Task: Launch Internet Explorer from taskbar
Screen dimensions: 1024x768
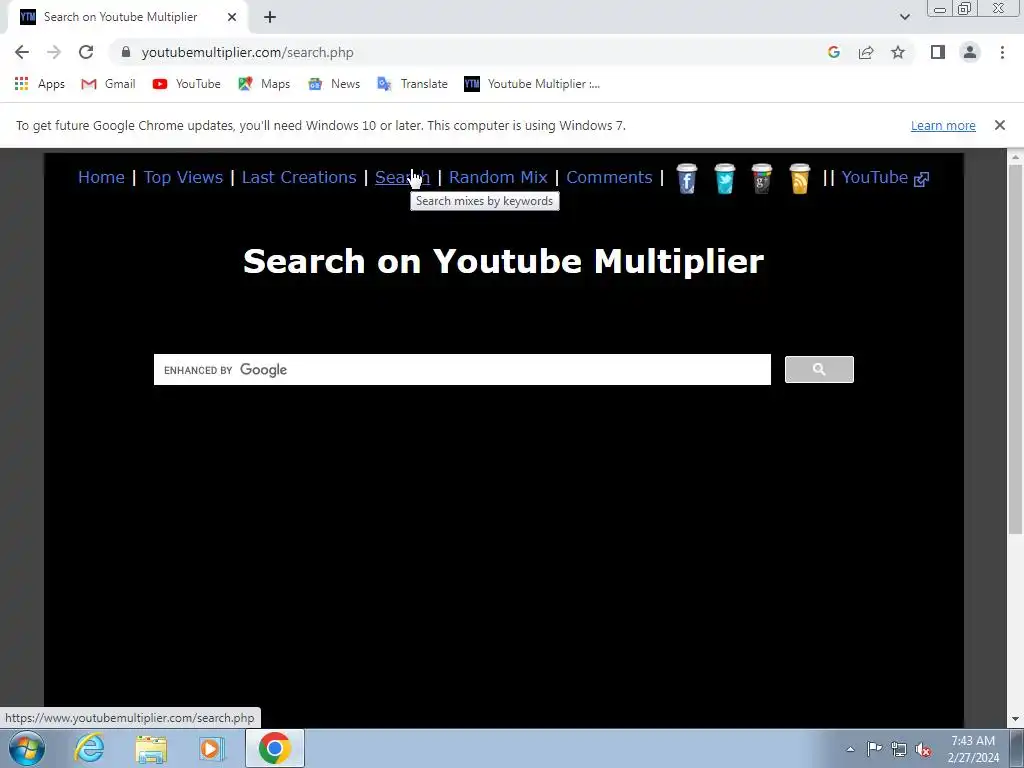Action: pos(89,748)
